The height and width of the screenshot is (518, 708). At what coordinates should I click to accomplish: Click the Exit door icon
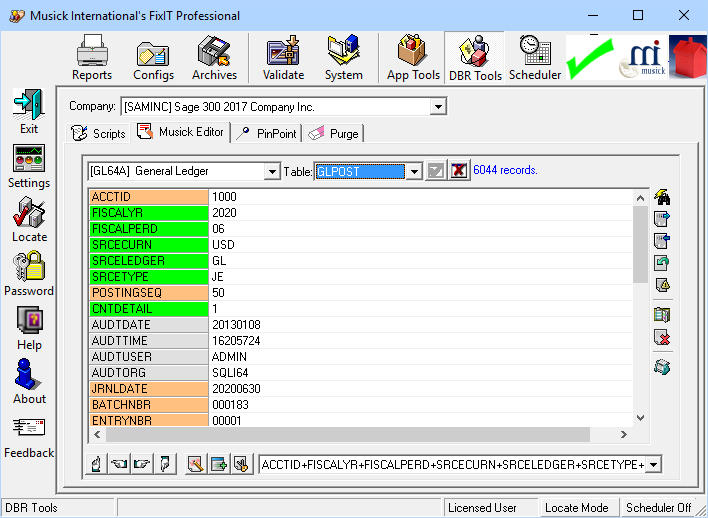pos(29,111)
